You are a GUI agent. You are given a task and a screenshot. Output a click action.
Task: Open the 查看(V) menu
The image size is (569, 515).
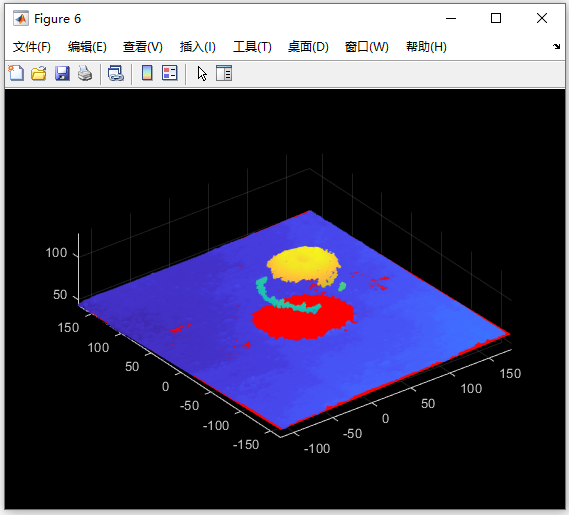pos(143,47)
